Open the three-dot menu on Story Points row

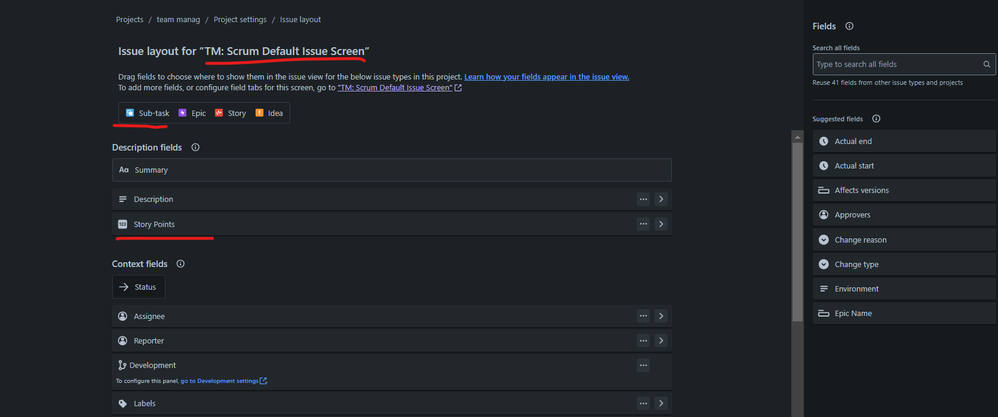643,224
